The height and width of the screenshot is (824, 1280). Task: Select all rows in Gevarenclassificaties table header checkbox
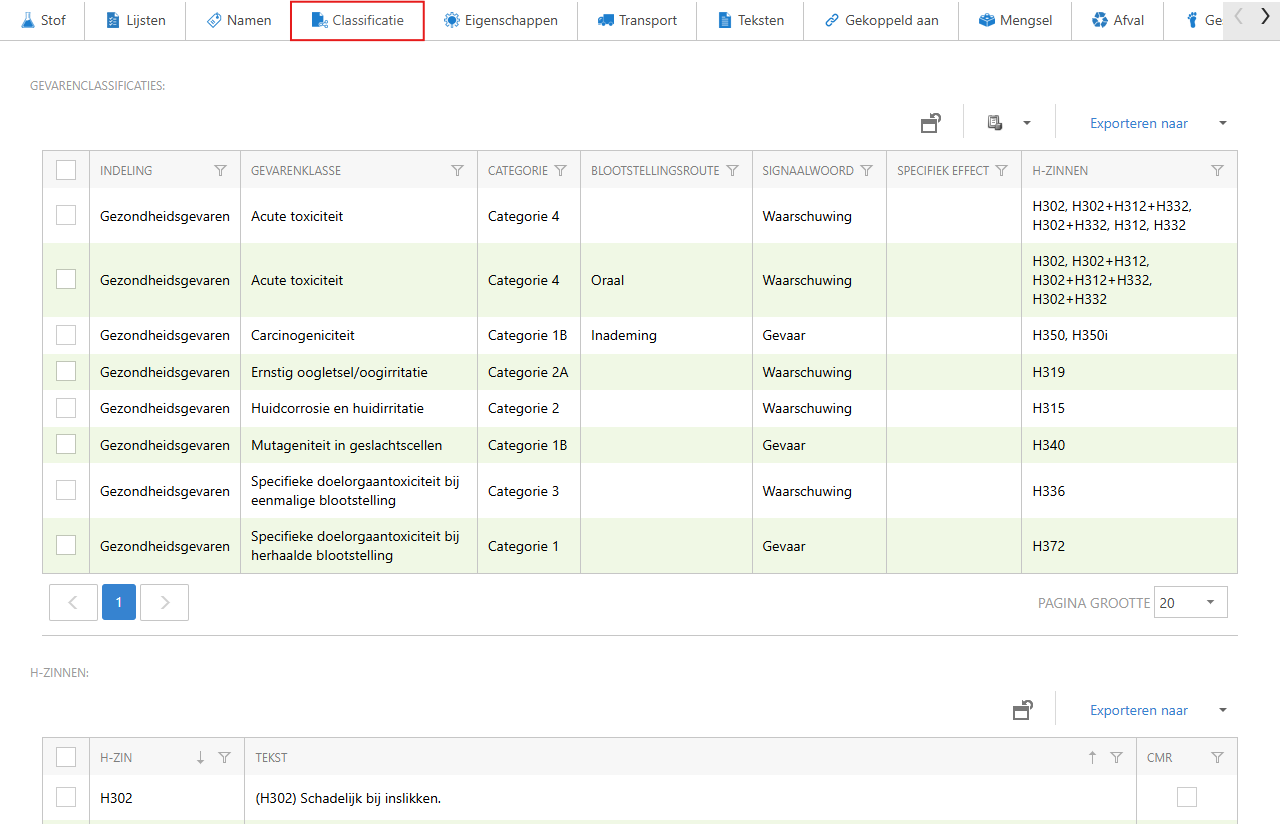pyautogui.click(x=66, y=170)
